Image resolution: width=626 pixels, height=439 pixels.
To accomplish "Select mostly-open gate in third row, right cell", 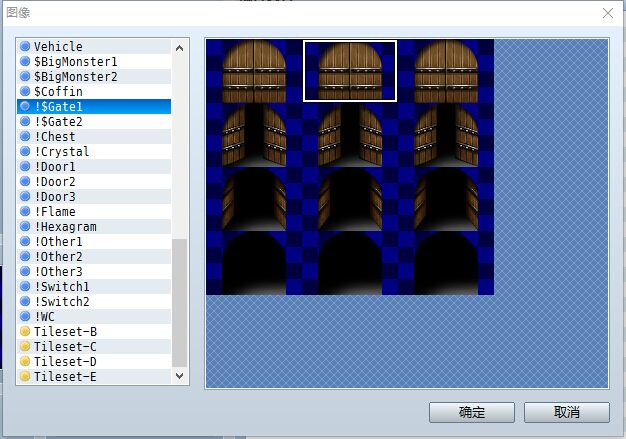I will pyautogui.click(x=446, y=199).
